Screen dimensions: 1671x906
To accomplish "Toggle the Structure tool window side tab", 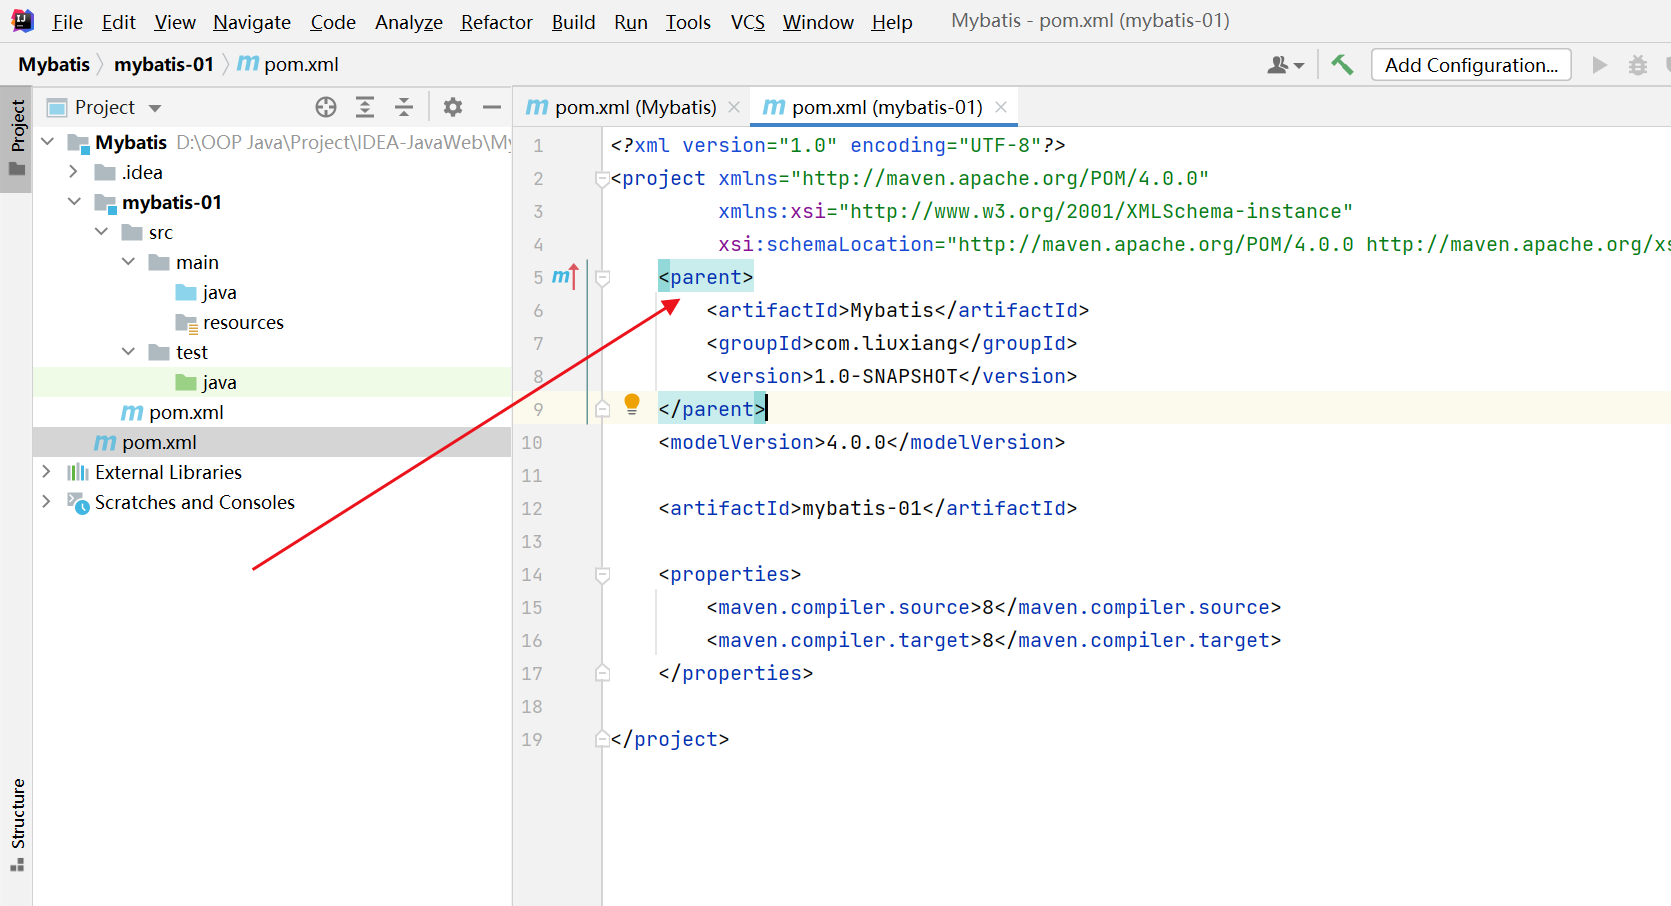I will (x=17, y=825).
